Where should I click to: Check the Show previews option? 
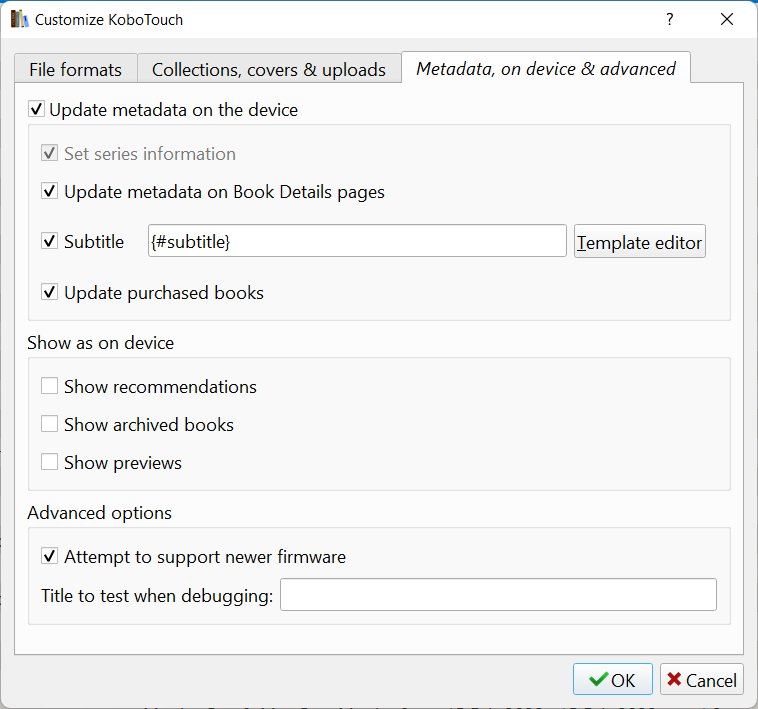[x=49, y=462]
